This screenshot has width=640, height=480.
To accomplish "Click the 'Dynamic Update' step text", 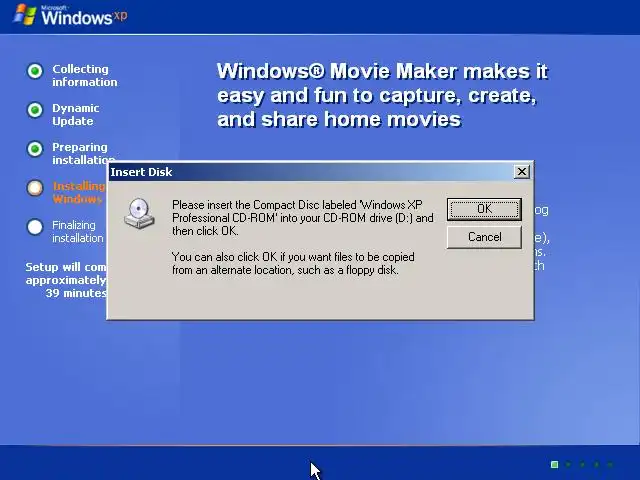I will [76, 115].
